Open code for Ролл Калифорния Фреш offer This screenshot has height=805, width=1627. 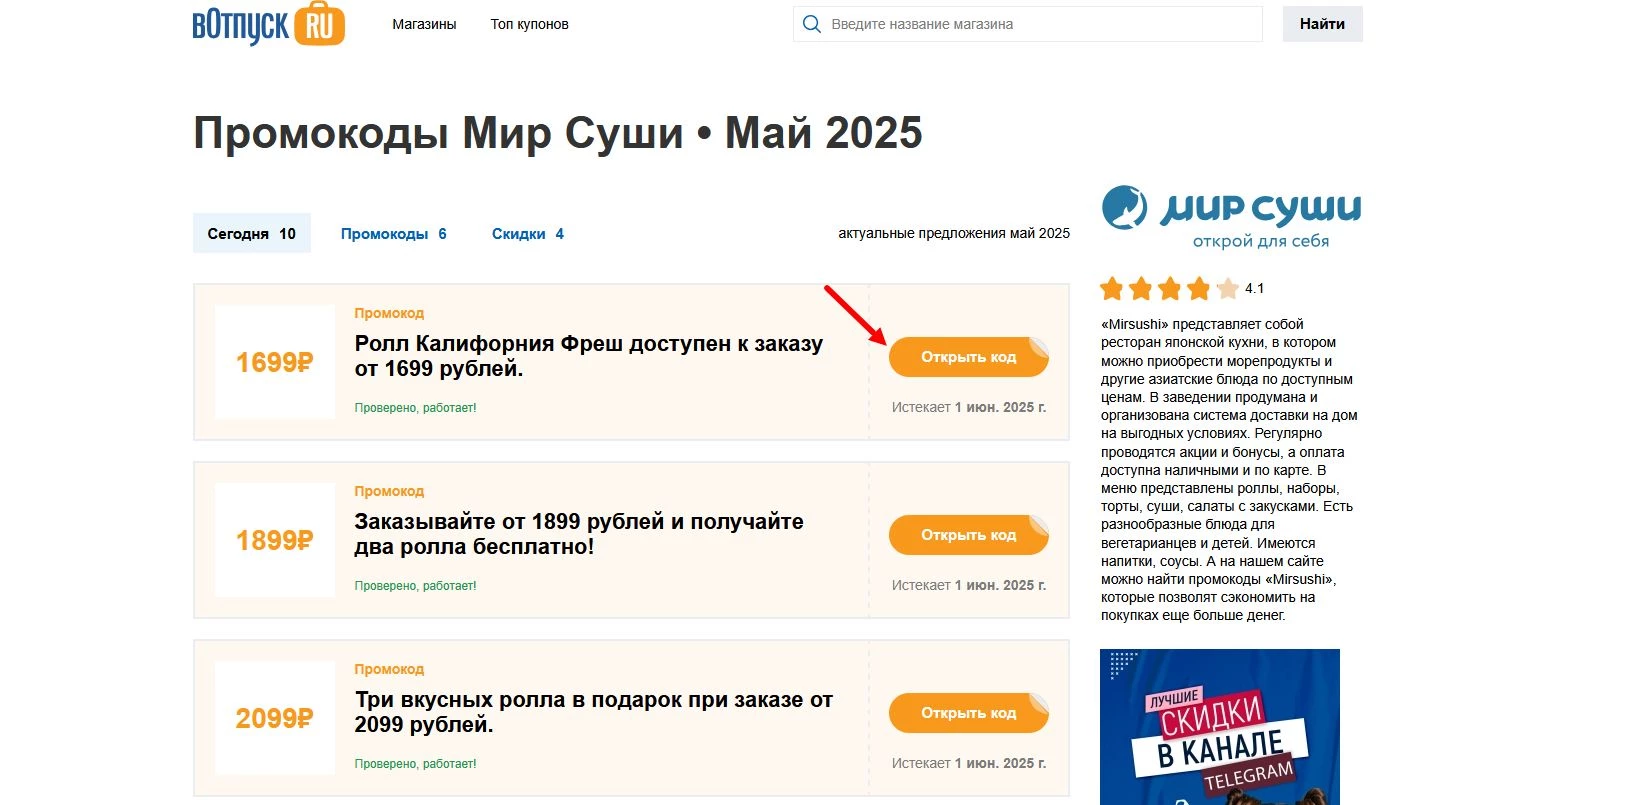968,357
